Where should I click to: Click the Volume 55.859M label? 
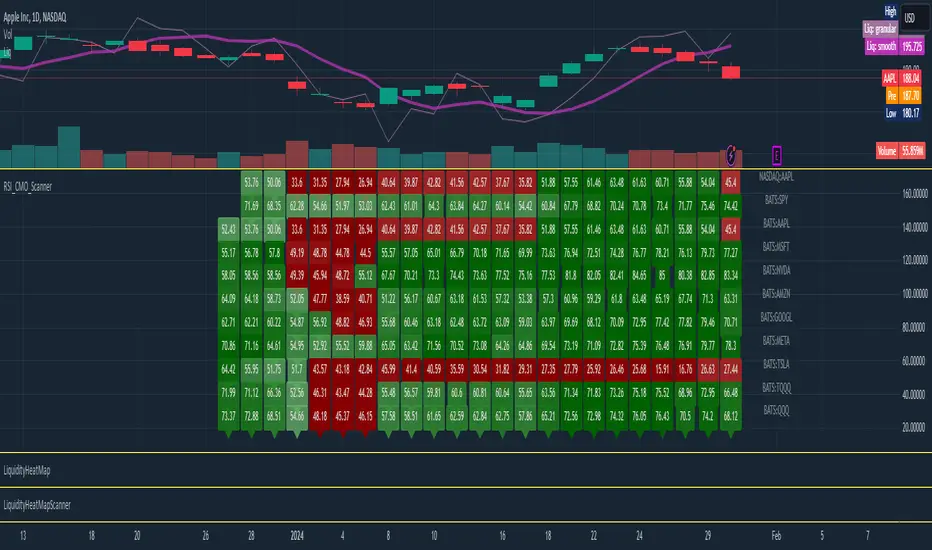[900, 150]
